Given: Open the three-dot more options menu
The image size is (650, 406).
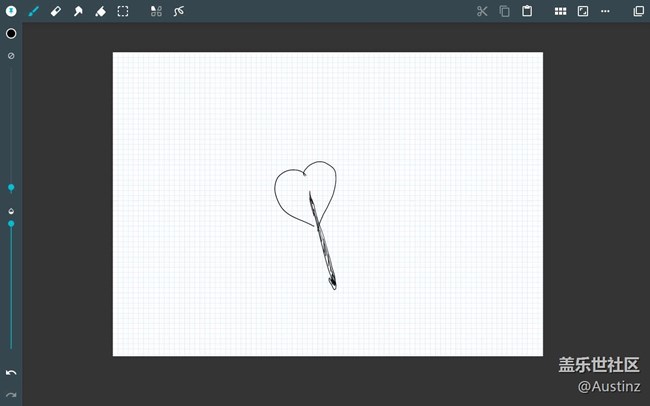Looking at the screenshot, I should [605, 11].
